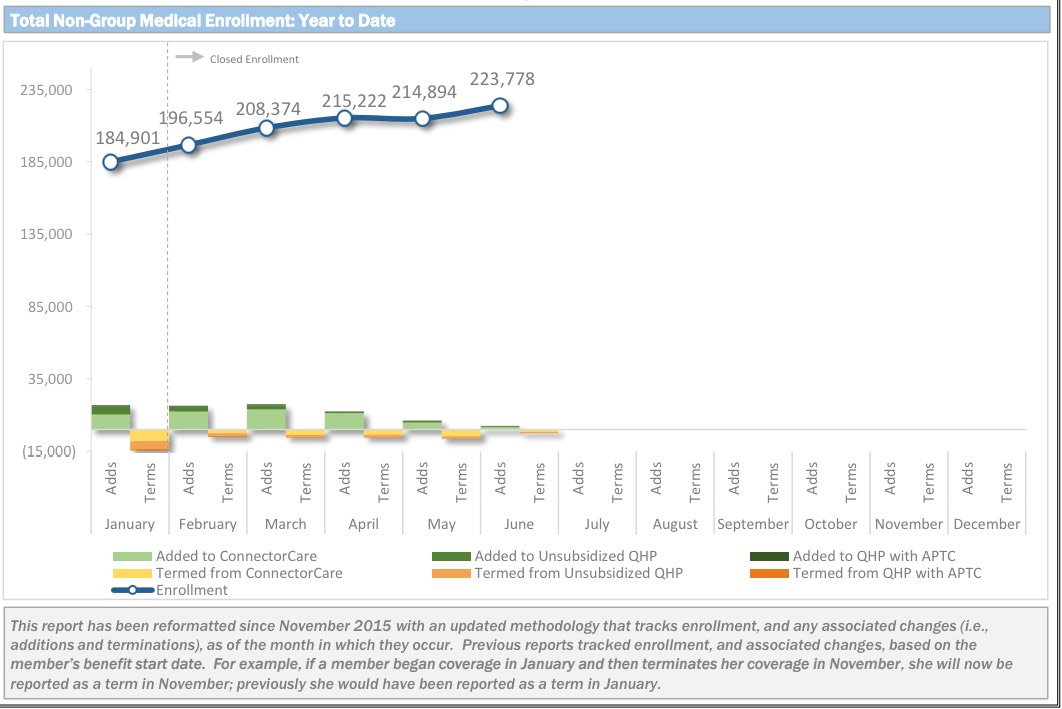
Task: Click the Closed Enrollment arrow icon
Action: [x=190, y=58]
